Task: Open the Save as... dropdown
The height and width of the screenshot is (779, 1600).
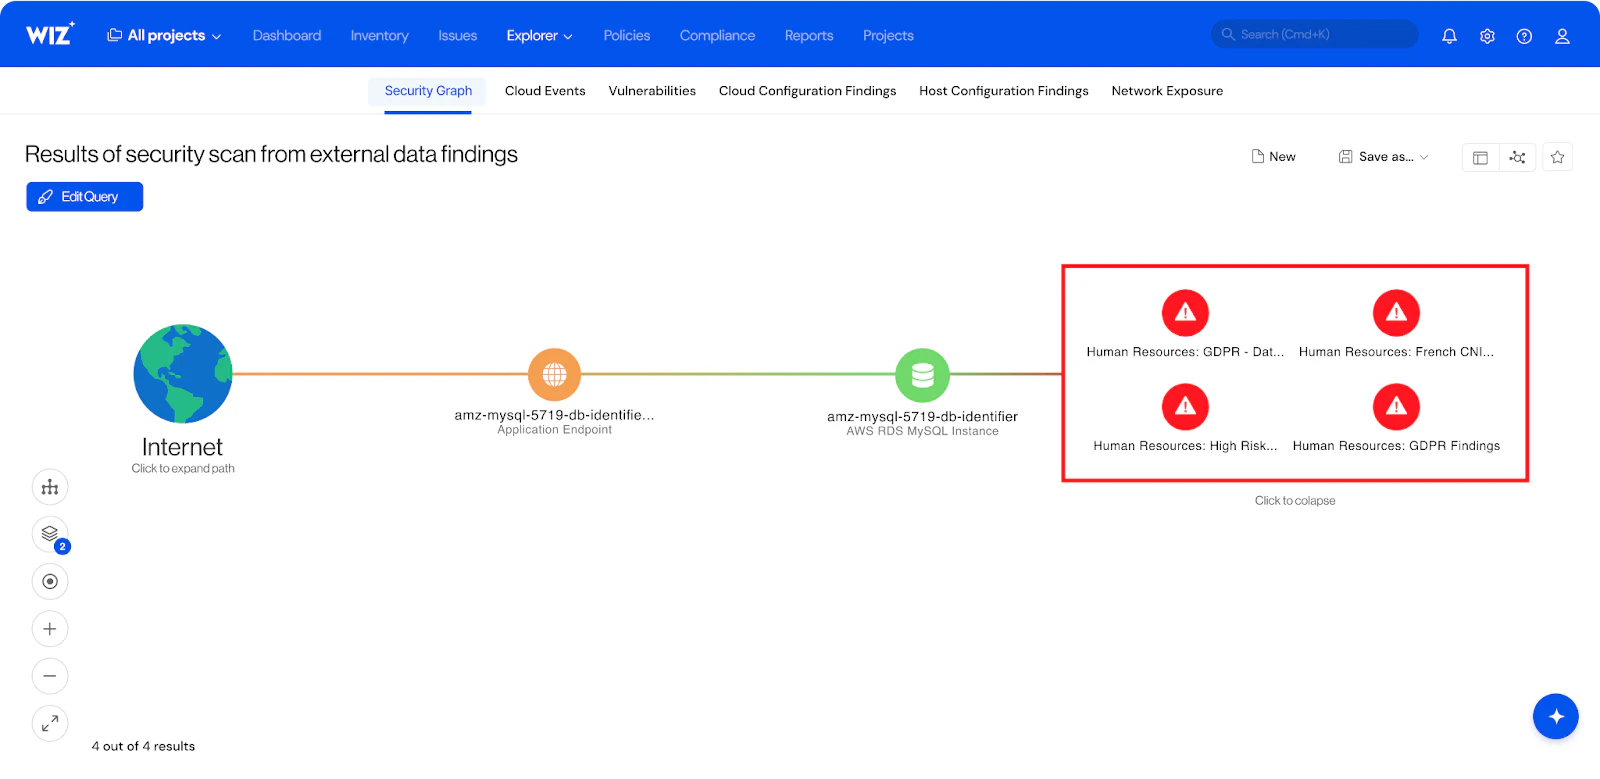Action: tap(1384, 157)
